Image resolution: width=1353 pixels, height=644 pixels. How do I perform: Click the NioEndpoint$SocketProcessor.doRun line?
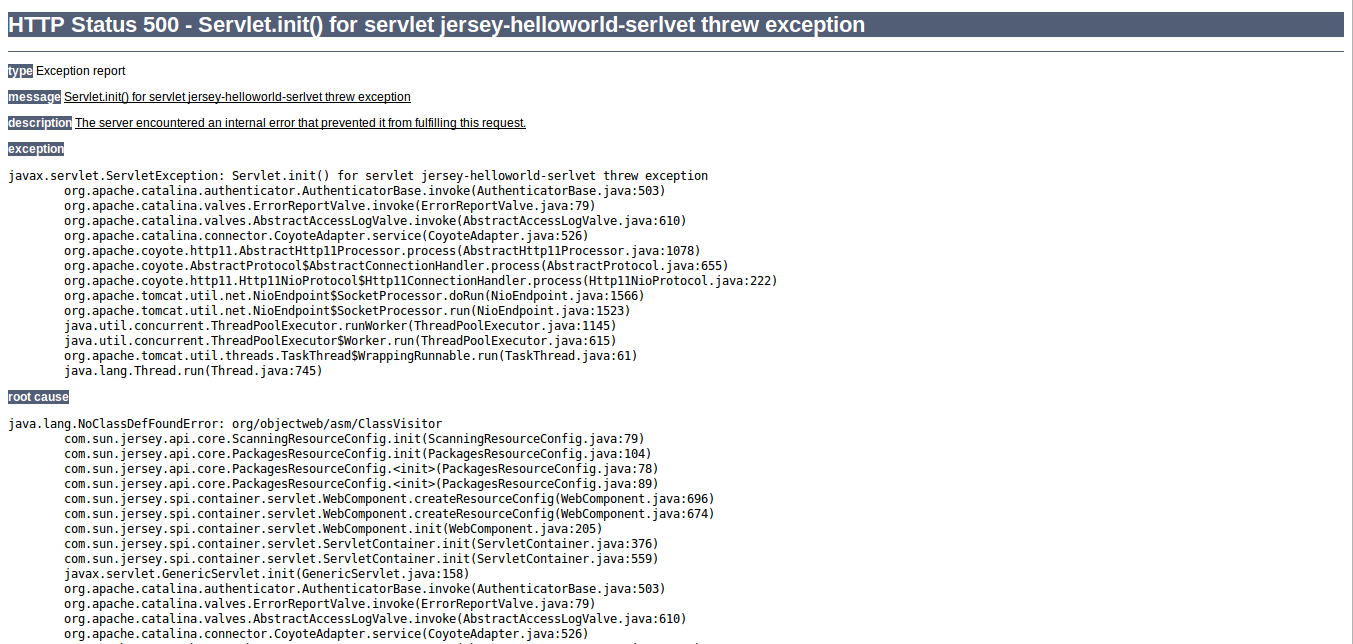(354, 296)
